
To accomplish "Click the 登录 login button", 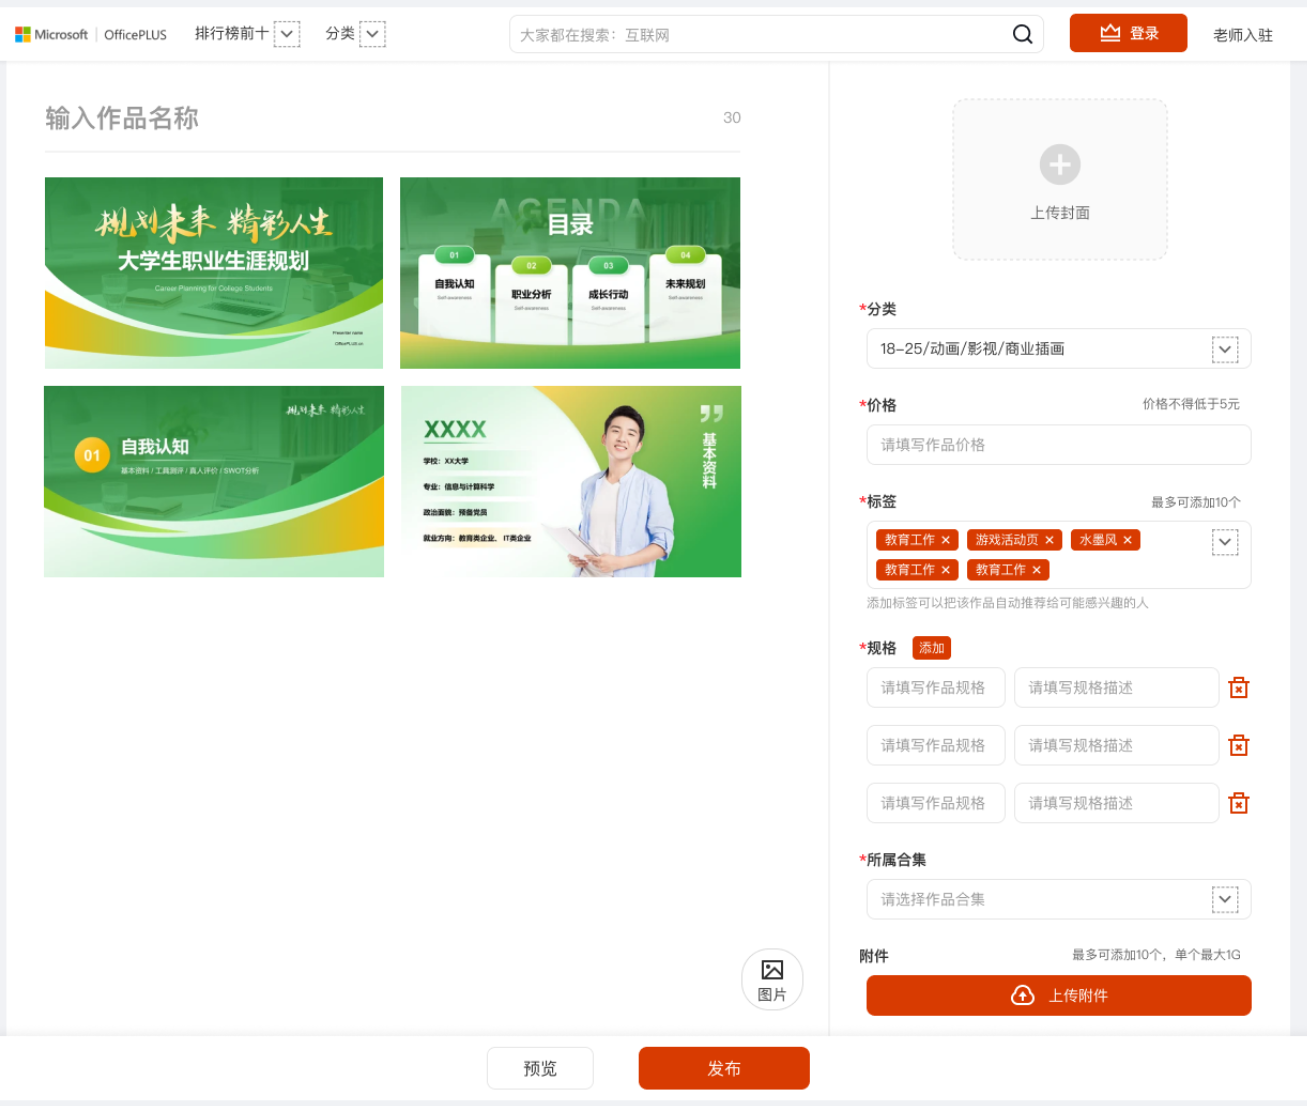I will (x=1128, y=34).
